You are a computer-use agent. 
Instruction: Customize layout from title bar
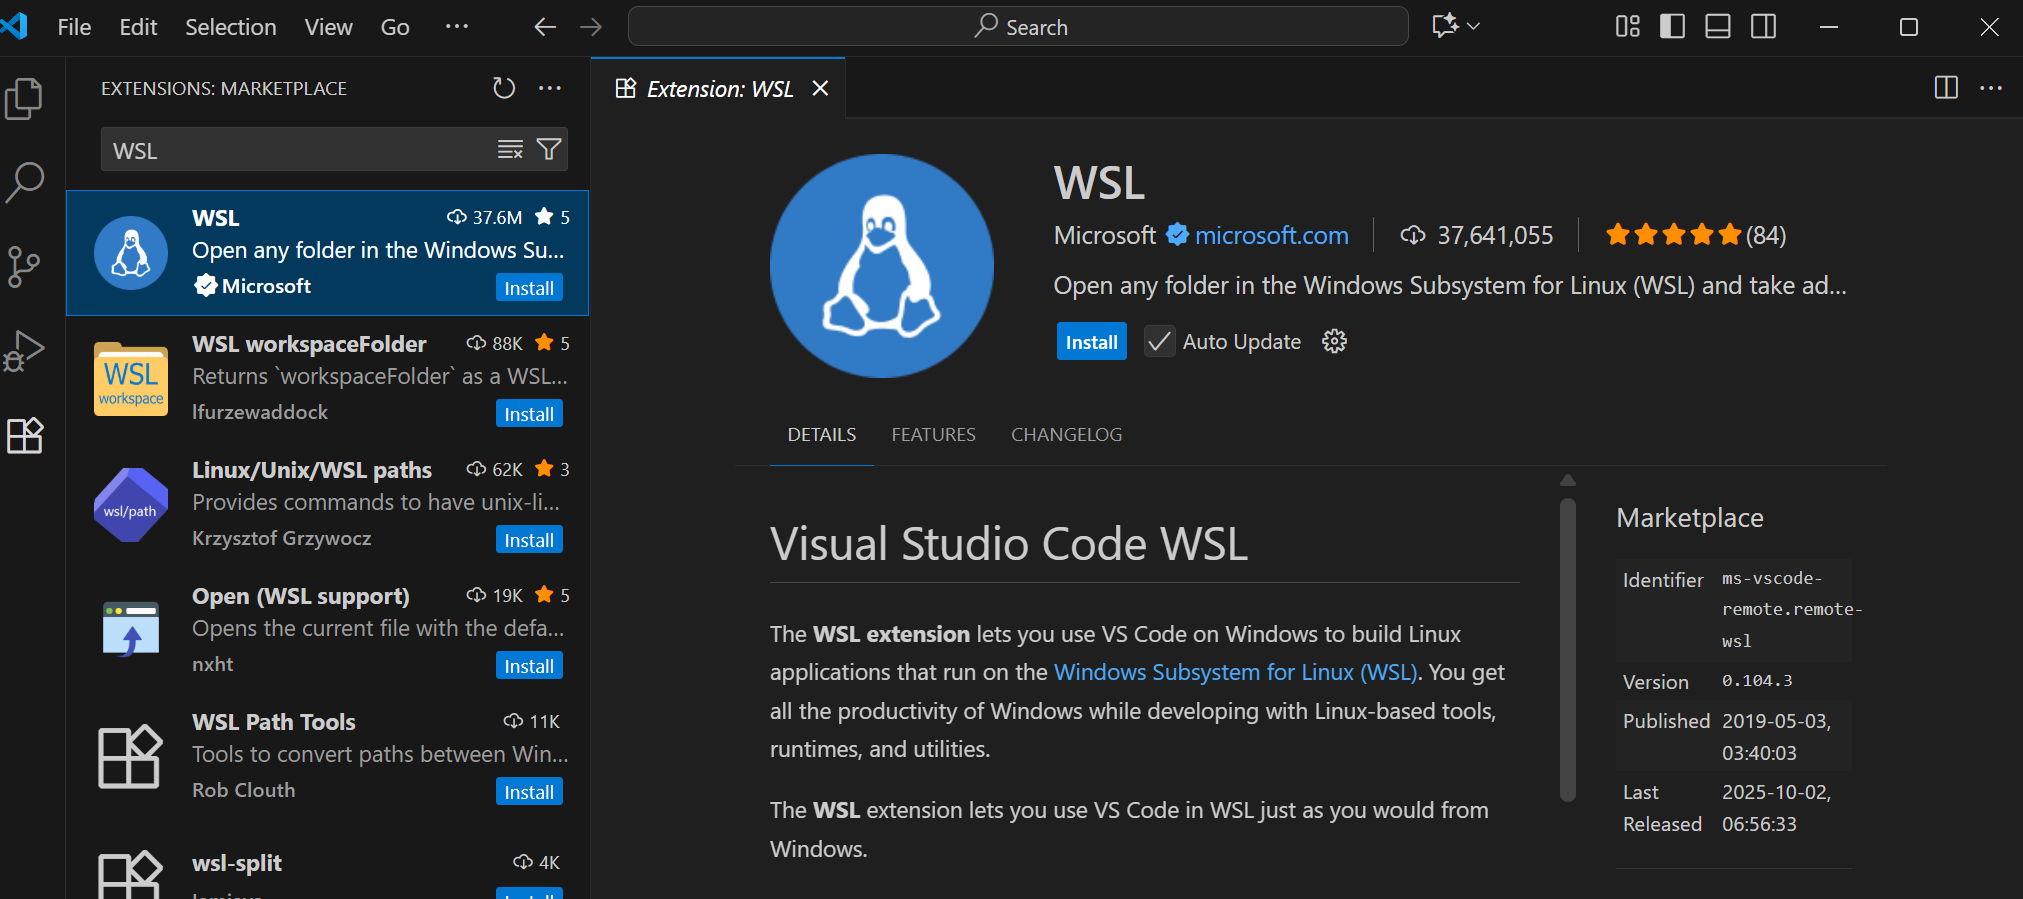click(x=1628, y=27)
